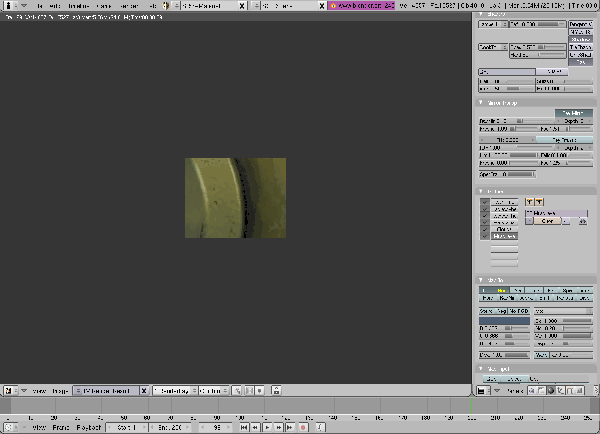This screenshot has height=434, width=600.
Task: Toggle TraShadow in the Shaders panel
Action: pyautogui.click(x=580, y=47)
